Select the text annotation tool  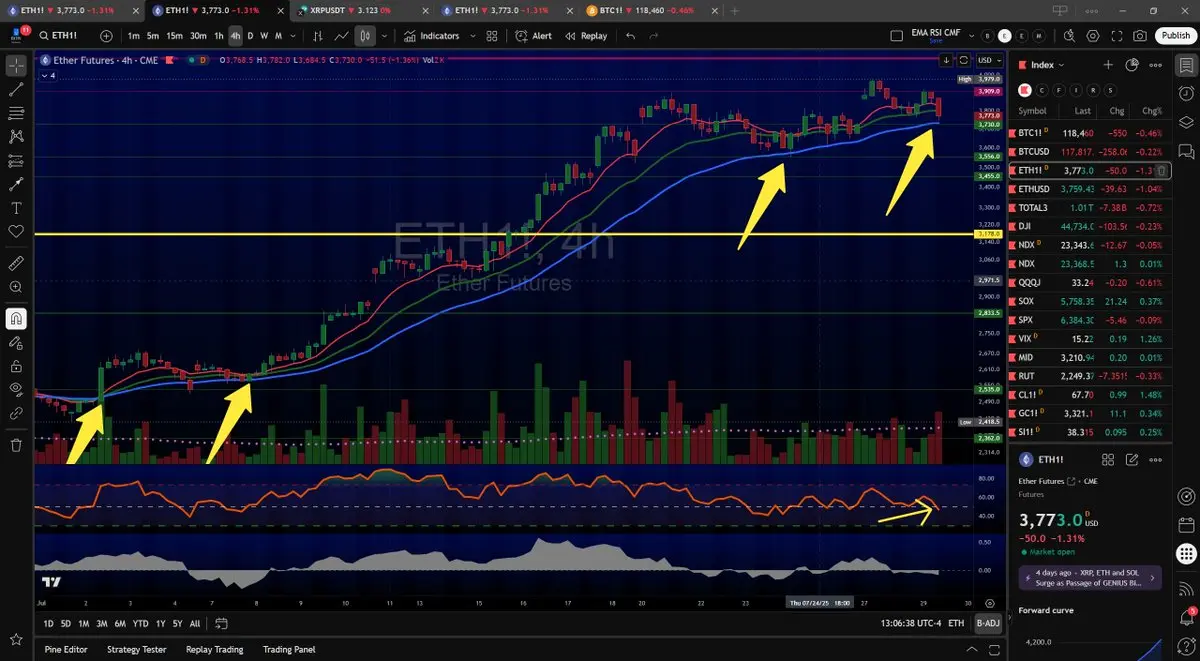(x=16, y=208)
